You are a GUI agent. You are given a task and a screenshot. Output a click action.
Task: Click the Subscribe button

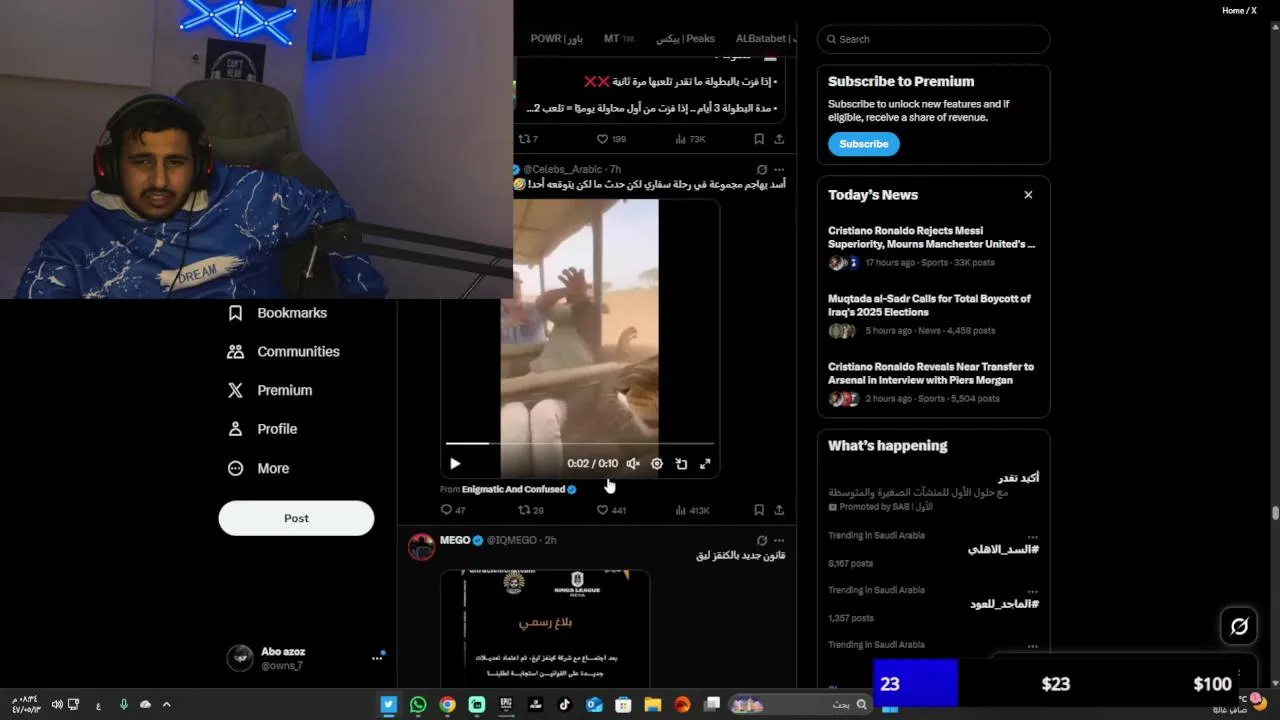[x=864, y=144]
